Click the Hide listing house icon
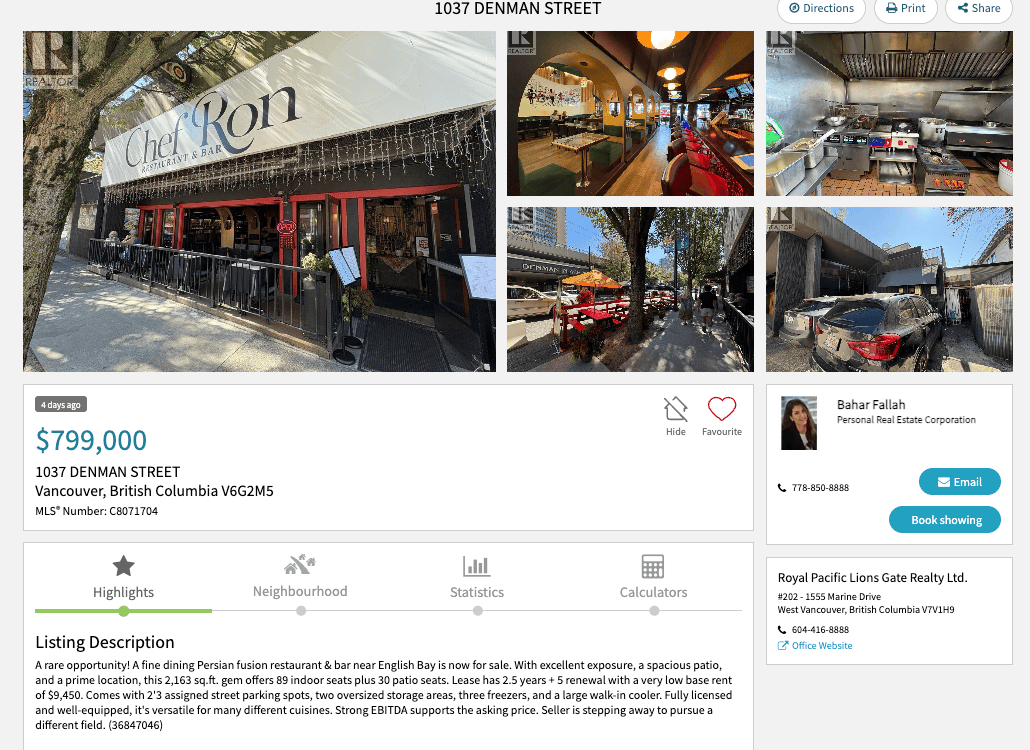This screenshot has height=750, width=1030. 675,409
